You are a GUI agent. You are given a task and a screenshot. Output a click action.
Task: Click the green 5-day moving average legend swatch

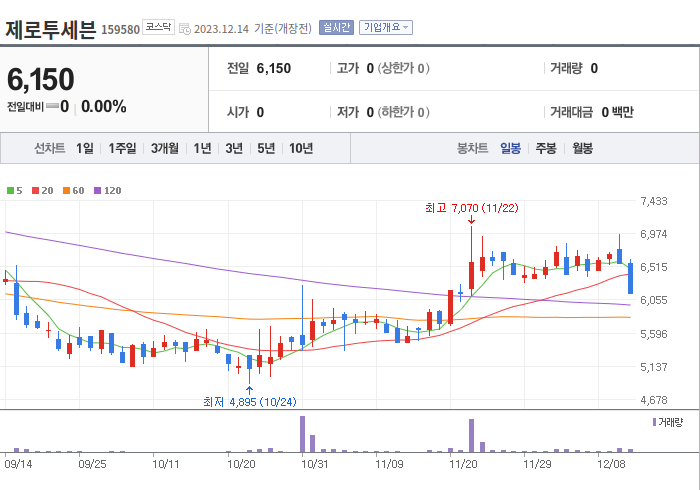point(10,191)
